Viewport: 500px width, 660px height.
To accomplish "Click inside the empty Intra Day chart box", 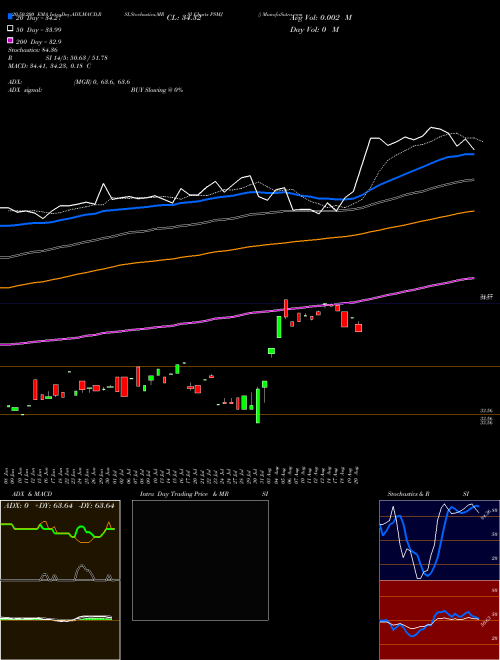I will tap(200, 560).
